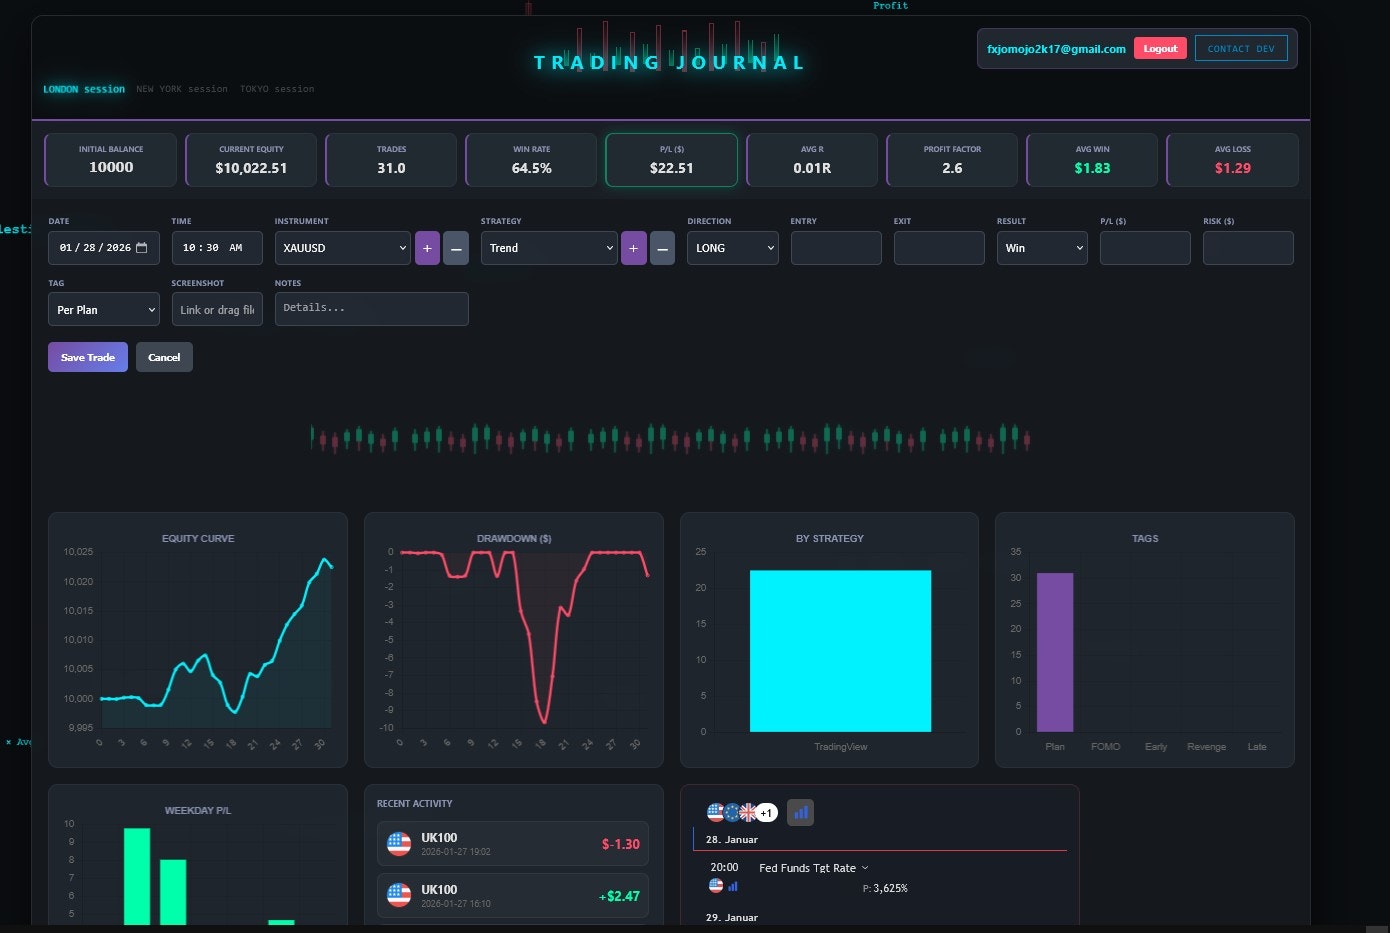1390x933 pixels.
Task: Open the CONTACT DEV link
Action: (x=1241, y=48)
